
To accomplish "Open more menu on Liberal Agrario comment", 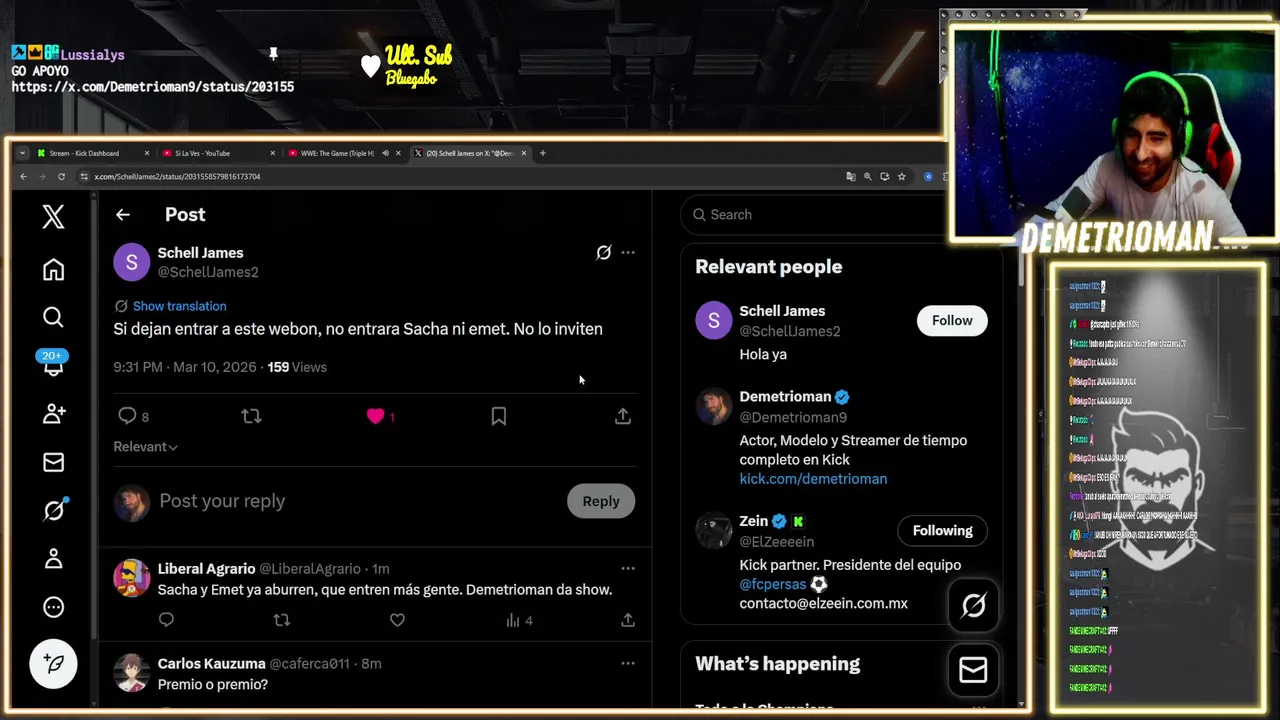I will pos(628,568).
